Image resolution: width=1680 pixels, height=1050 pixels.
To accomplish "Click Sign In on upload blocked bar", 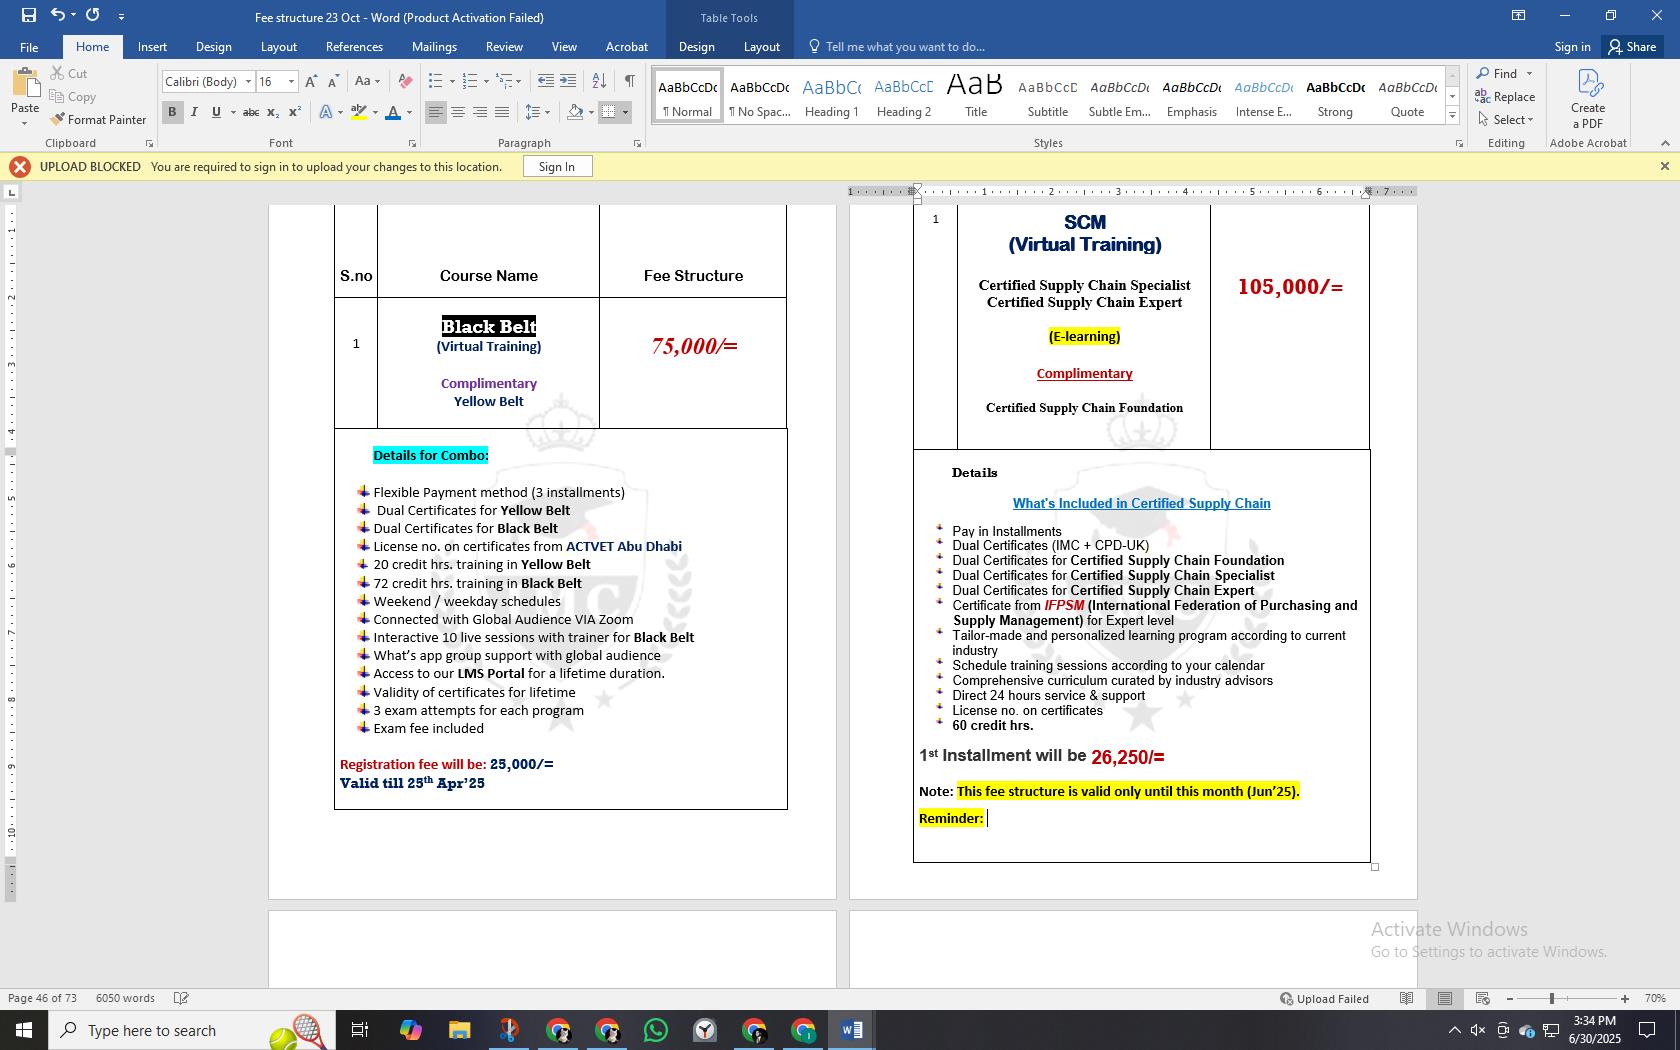I will (557, 167).
